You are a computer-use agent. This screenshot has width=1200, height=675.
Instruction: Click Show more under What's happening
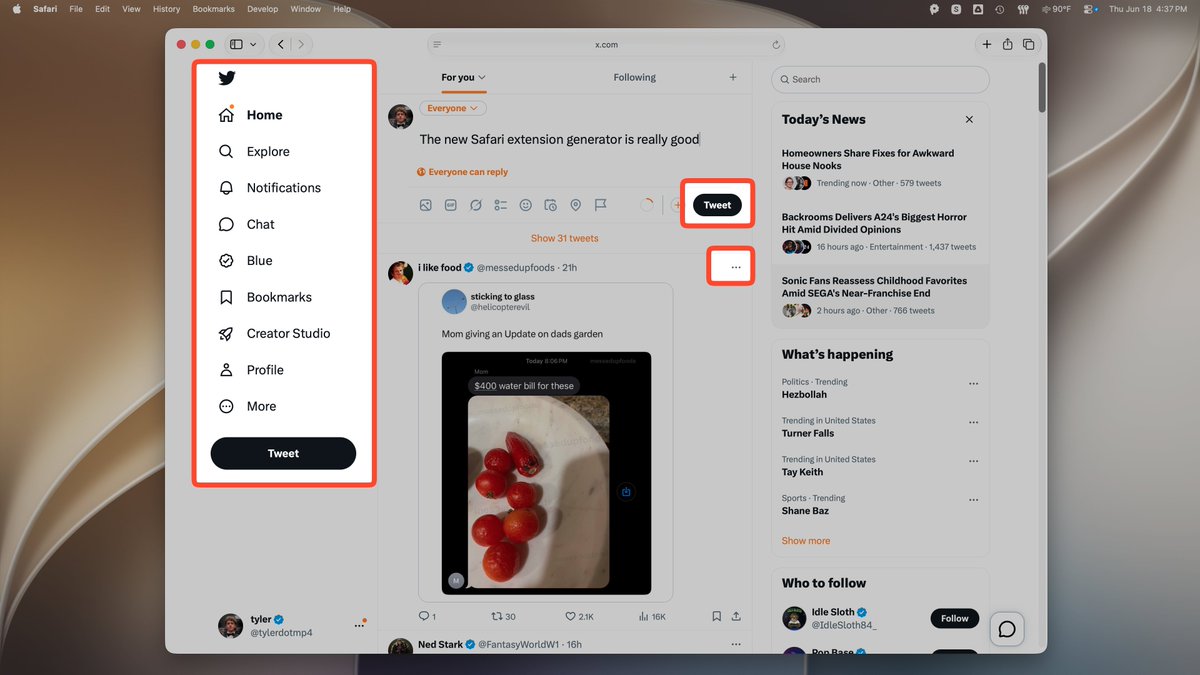806,541
